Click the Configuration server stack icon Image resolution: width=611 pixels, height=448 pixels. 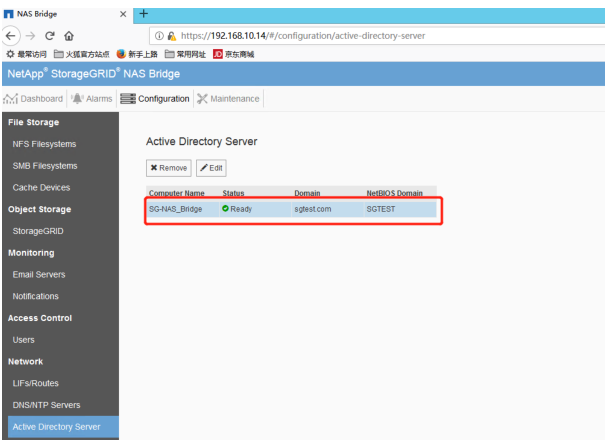(x=128, y=99)
